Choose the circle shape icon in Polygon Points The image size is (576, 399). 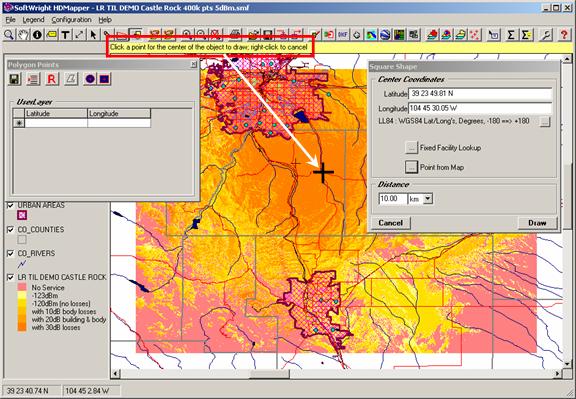(90, 79)
